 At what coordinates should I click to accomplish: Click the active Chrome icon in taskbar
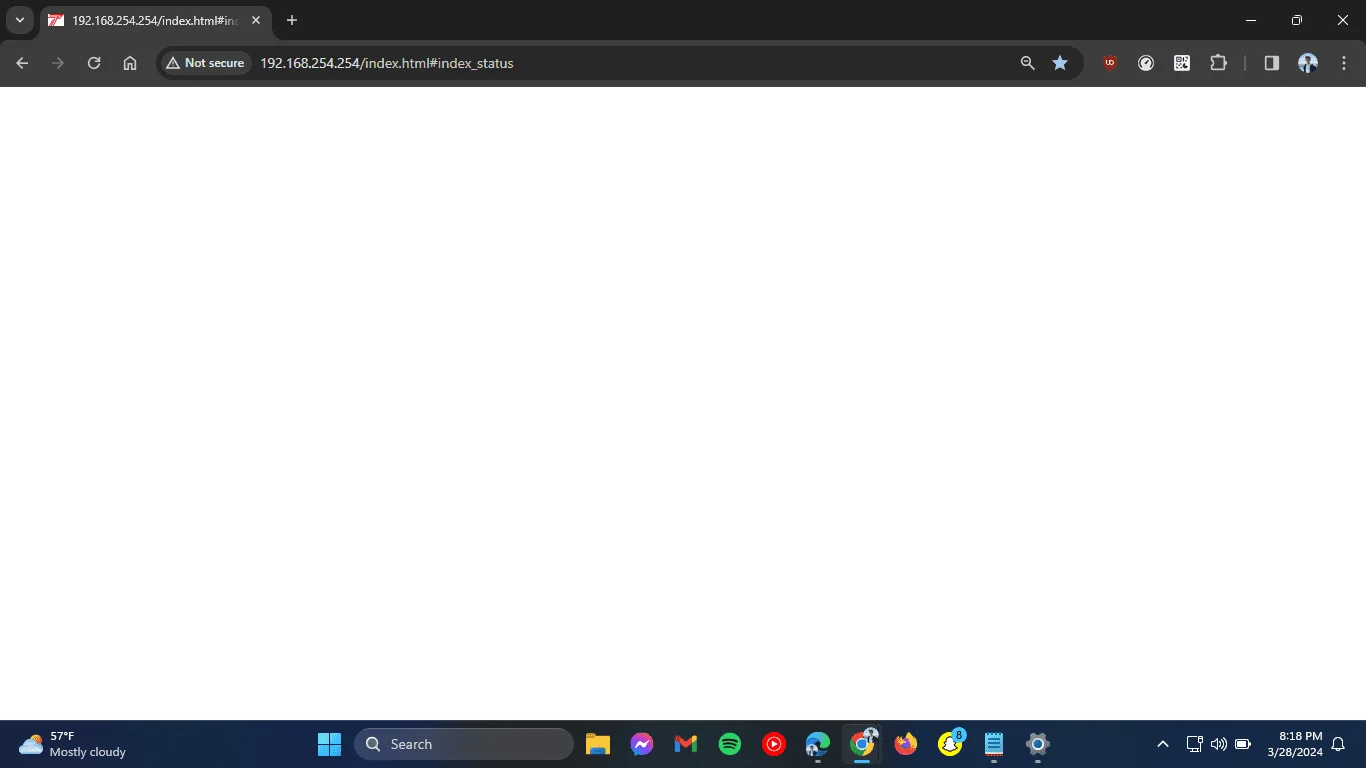862,744
